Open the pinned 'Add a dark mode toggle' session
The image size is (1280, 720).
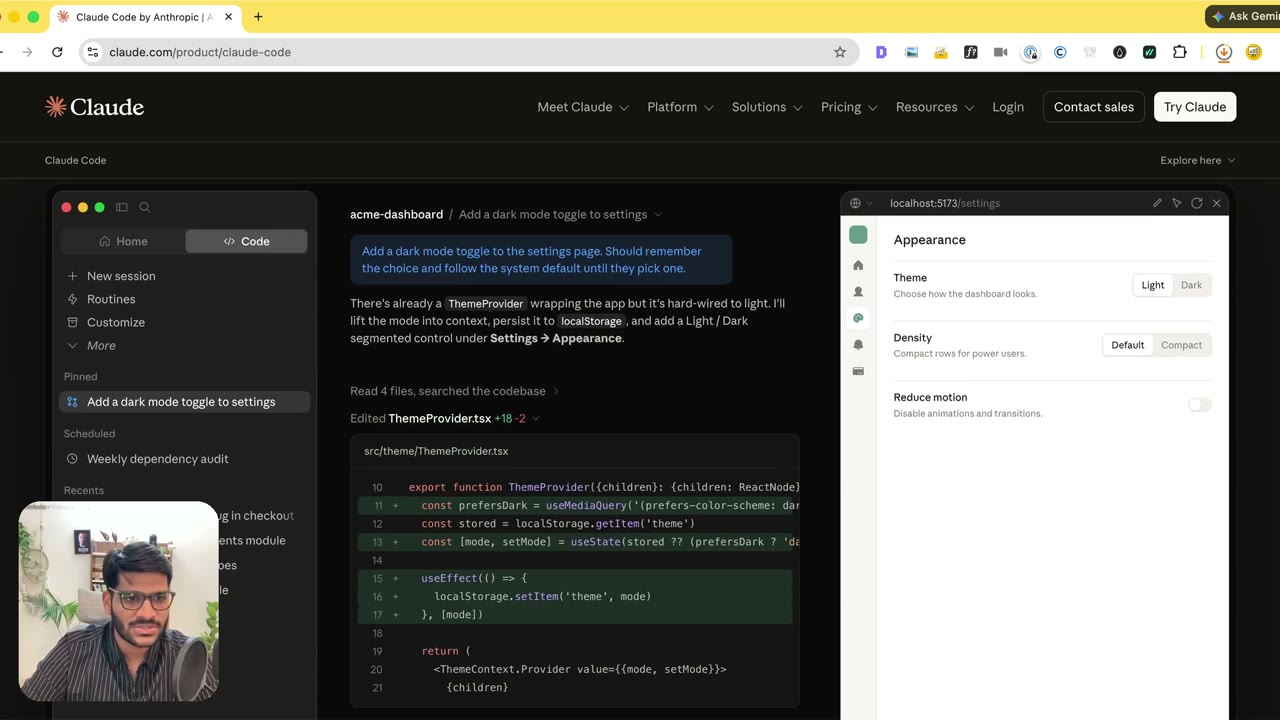click(185, 402)
